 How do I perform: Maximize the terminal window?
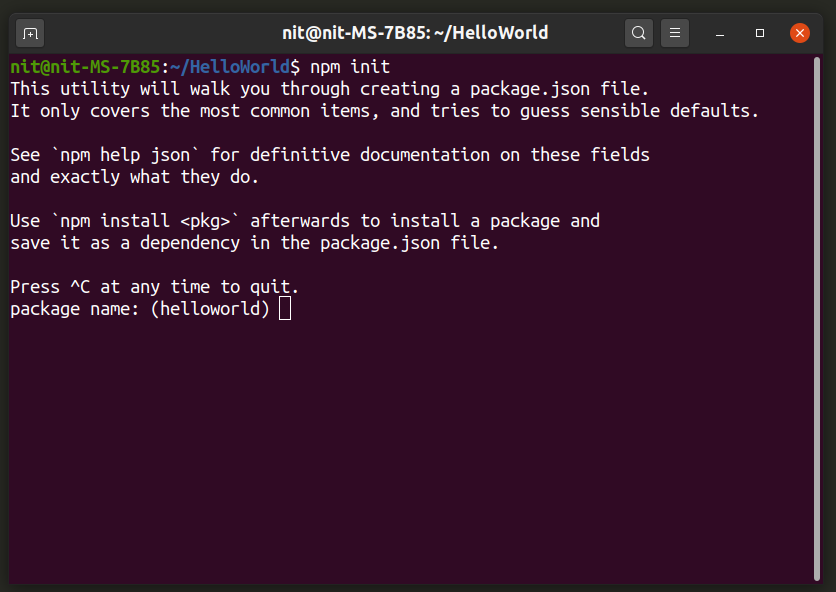(760, 33)
